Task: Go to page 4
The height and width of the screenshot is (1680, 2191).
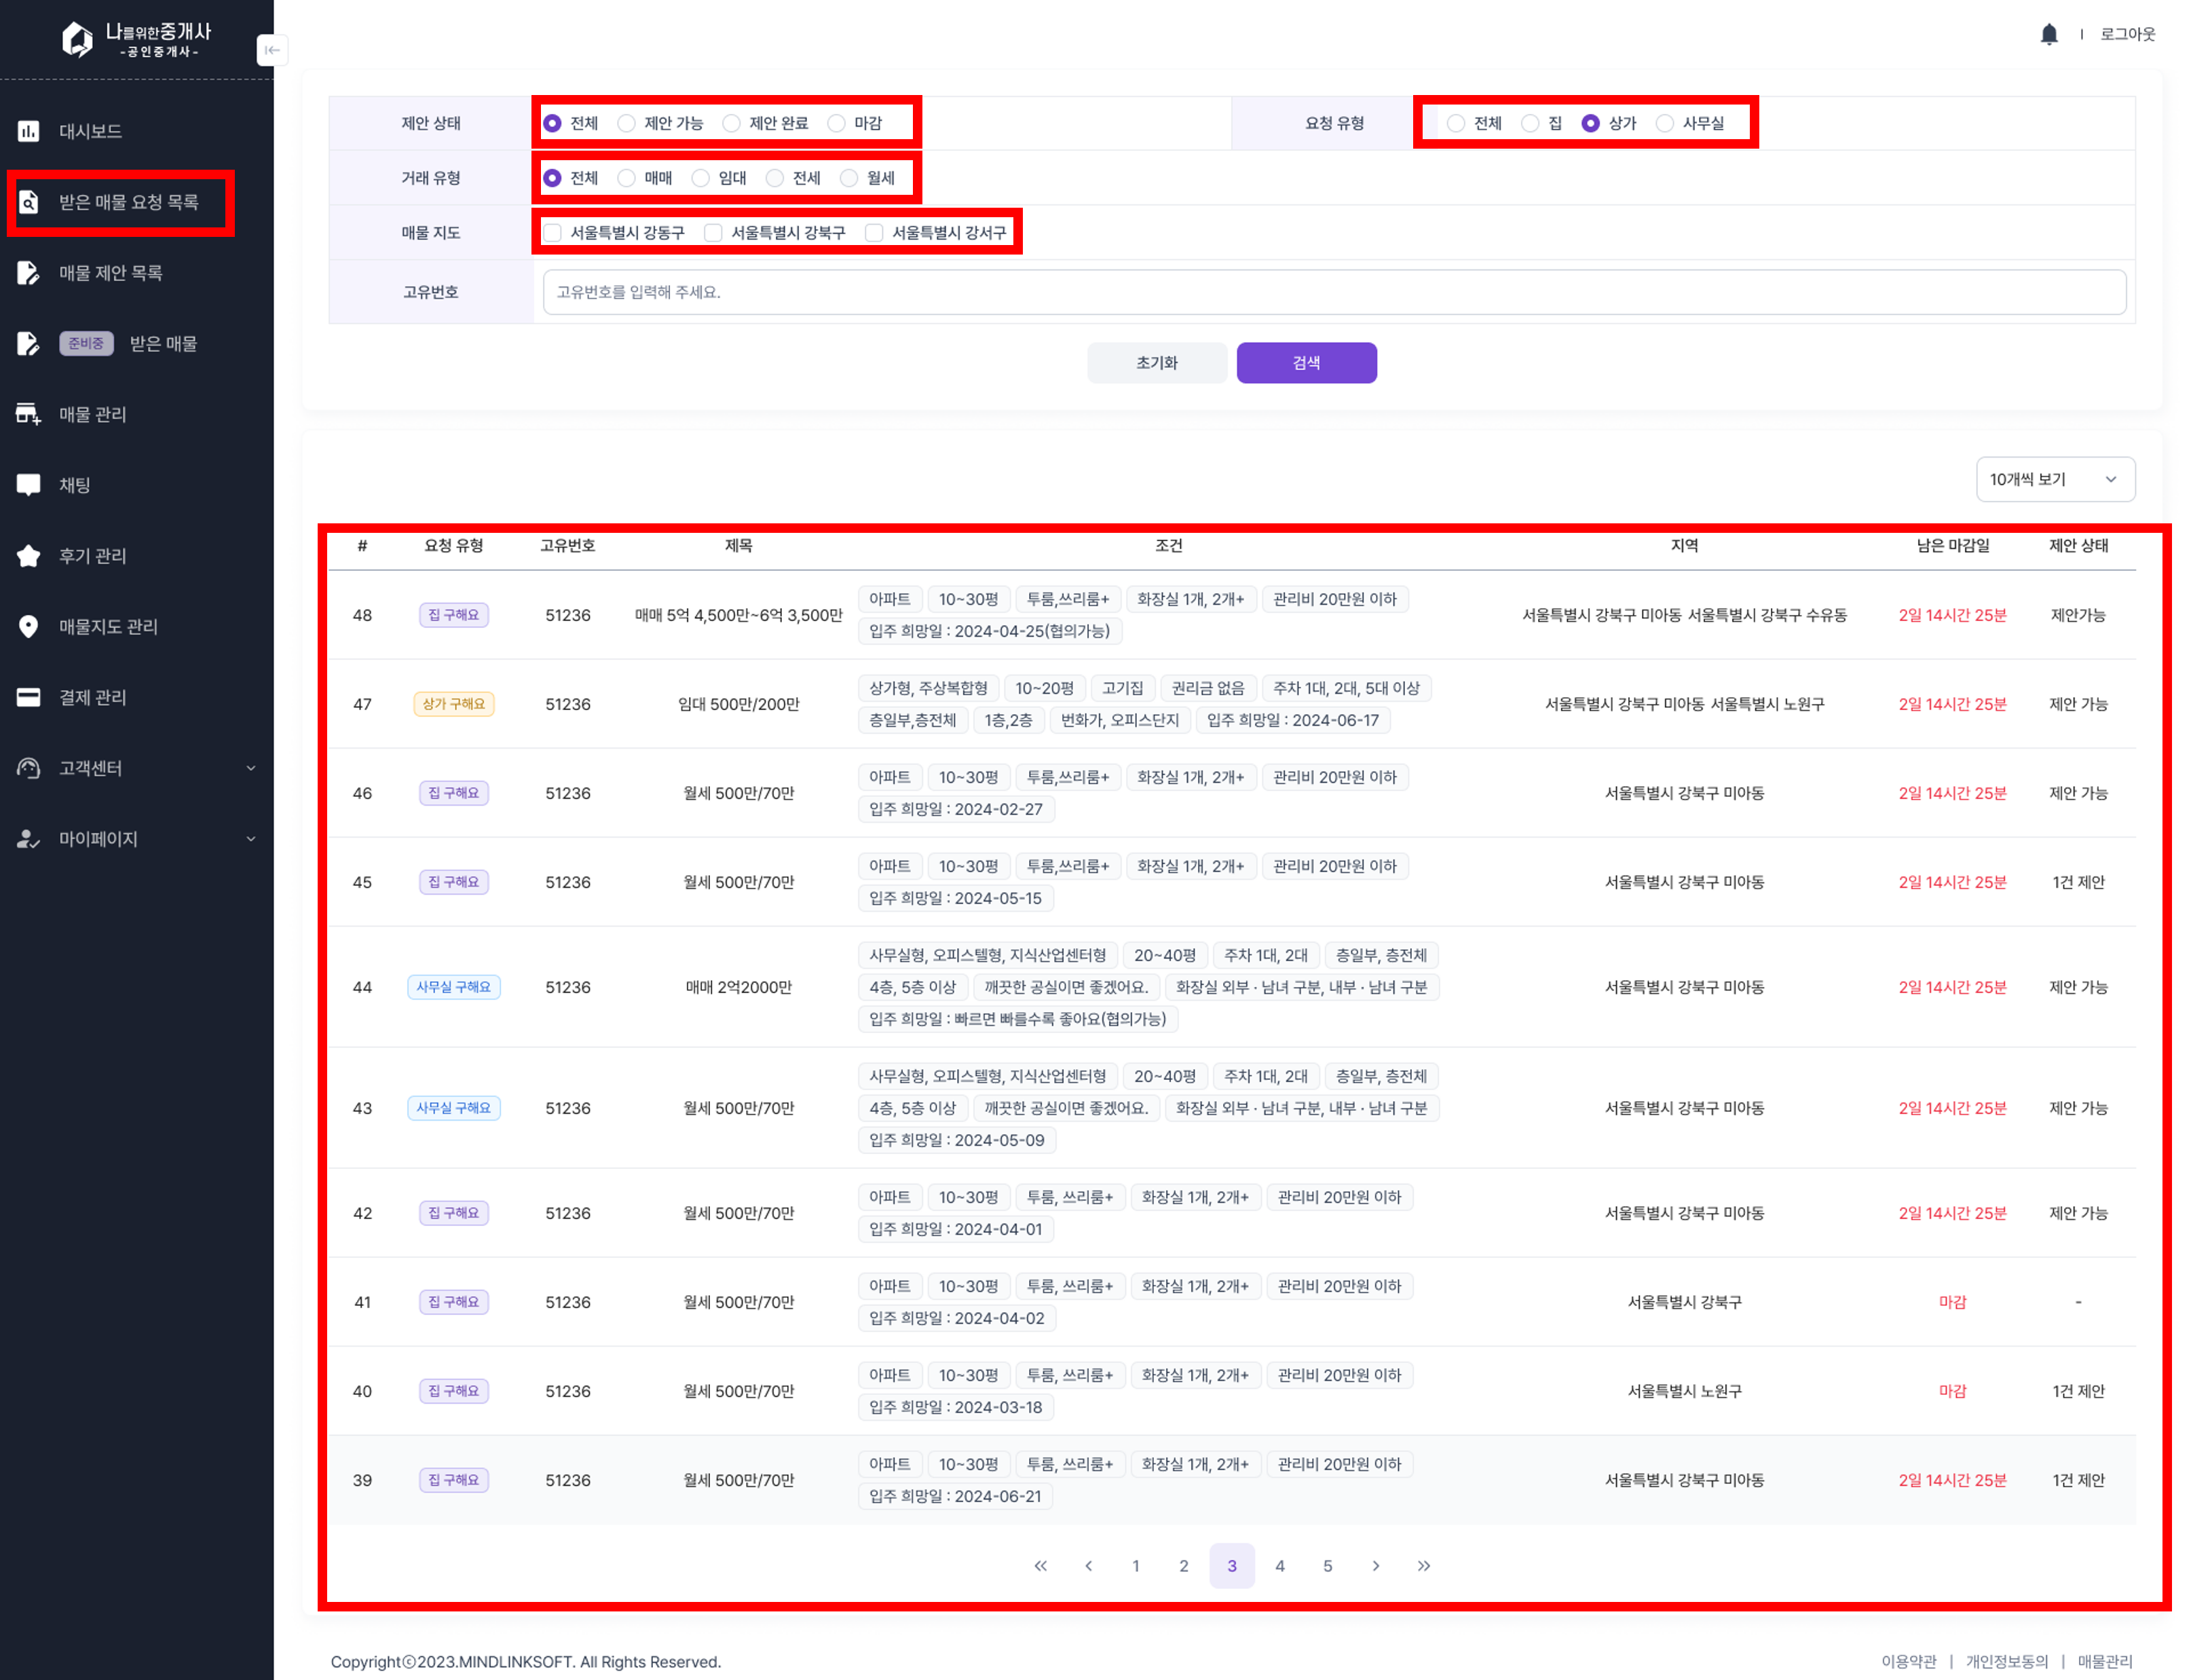Action: click(1280, 1566)
